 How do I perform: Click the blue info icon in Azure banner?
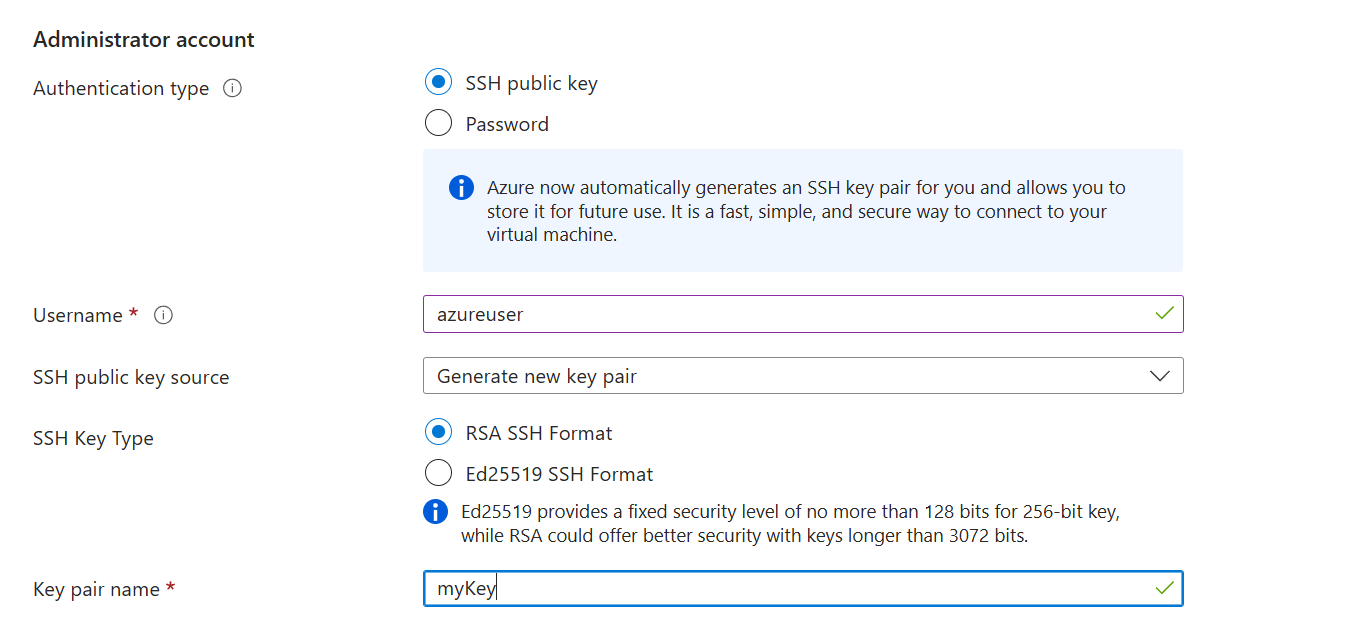click(461, 187)
